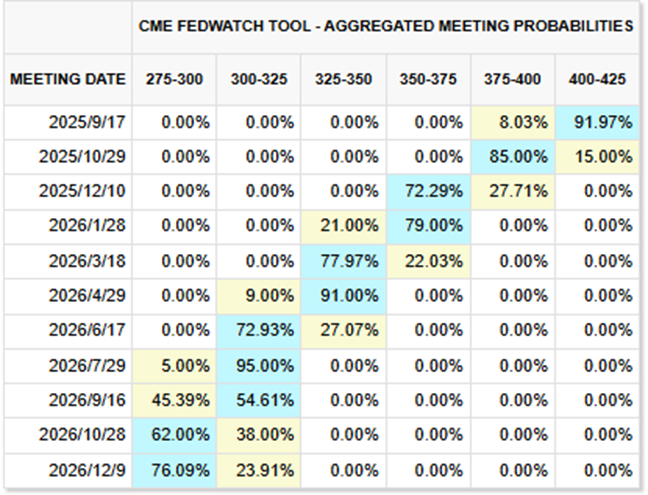Select the 375-400 column header

(512, 80)
